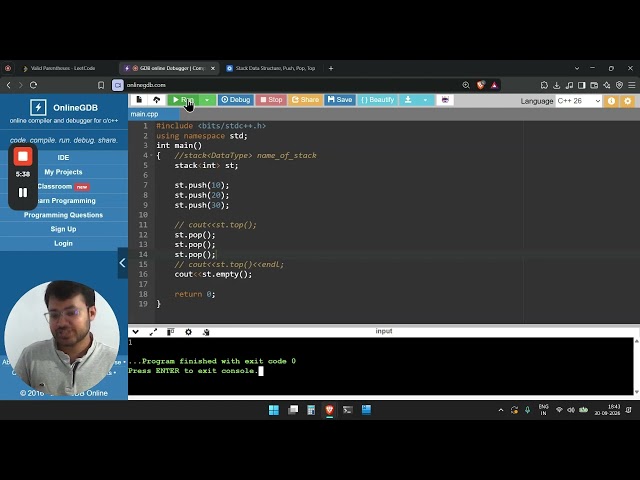
Task: Show hidden system tray icons
Action: [501, 410]
